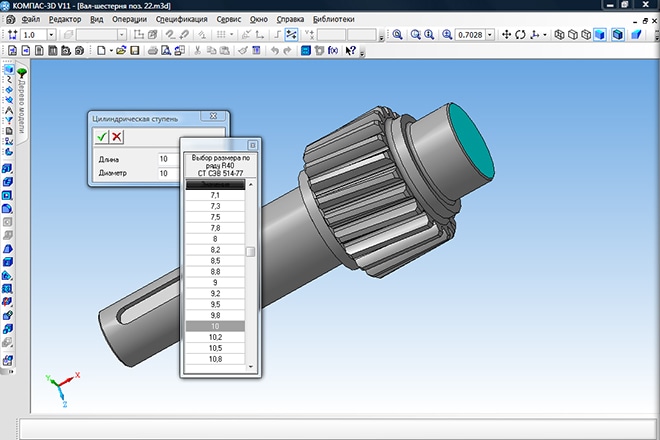
Task: Click the shell operation icon in the side panel
Action: point(8,262)
